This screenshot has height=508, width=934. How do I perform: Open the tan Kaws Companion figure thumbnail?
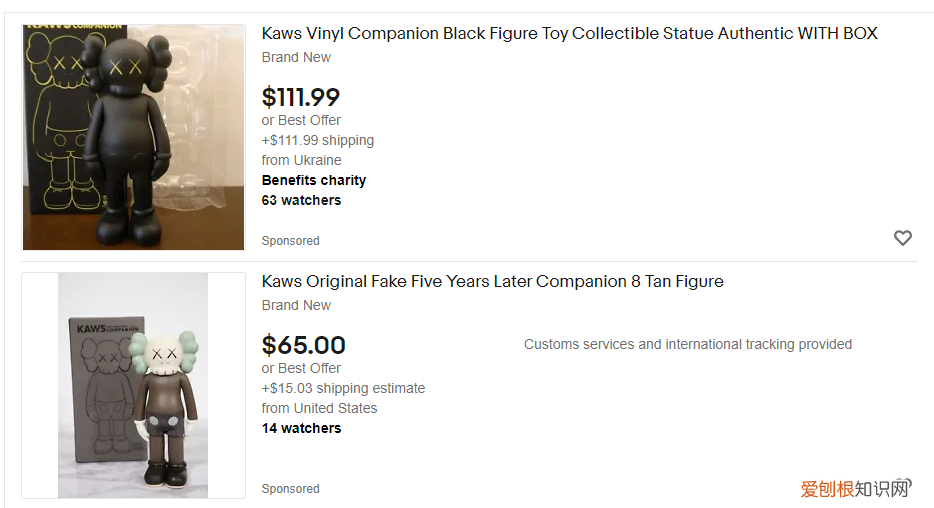pos(133,385)
